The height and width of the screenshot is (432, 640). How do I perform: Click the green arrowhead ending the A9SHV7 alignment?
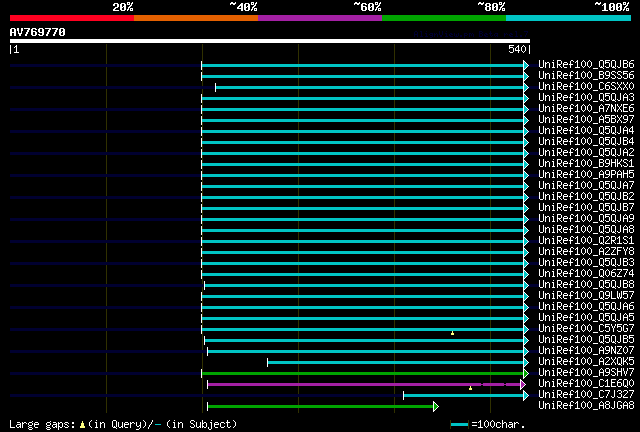(526, 373)
